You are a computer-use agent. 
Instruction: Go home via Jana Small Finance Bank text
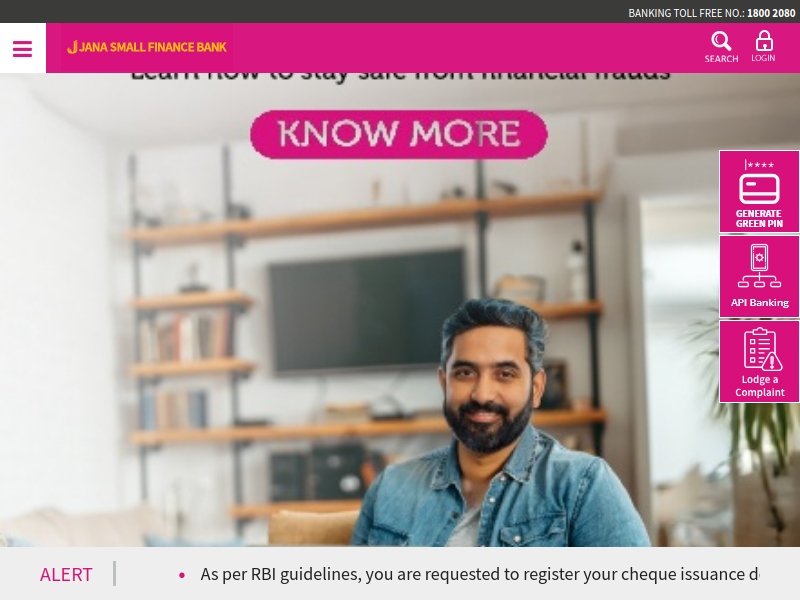click(x=153, y=47)
